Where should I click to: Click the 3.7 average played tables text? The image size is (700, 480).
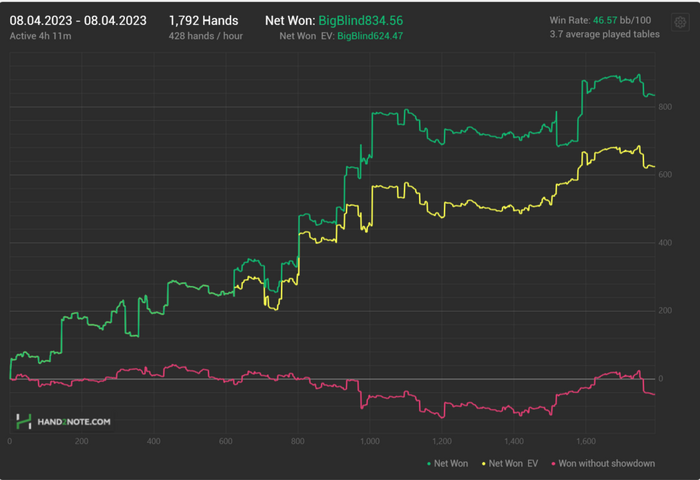coord(604,34)
